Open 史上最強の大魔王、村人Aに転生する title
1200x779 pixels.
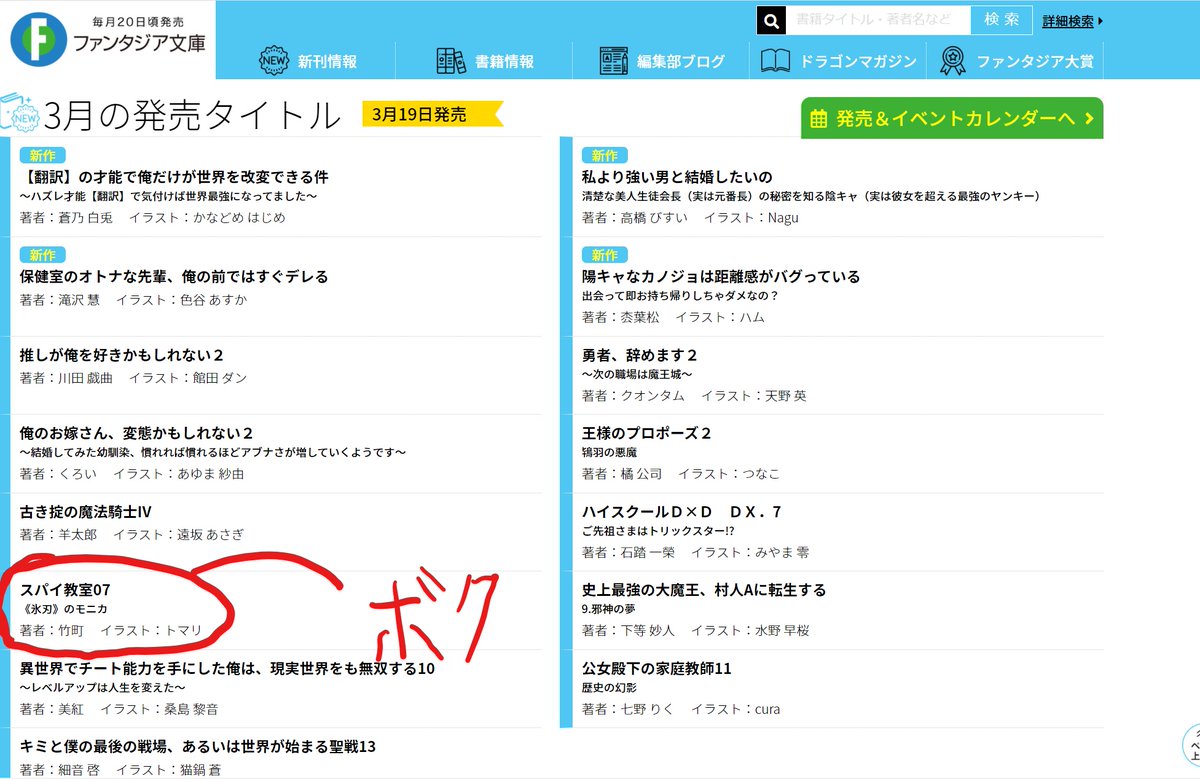pyautogui.click(x=704, y=590)
